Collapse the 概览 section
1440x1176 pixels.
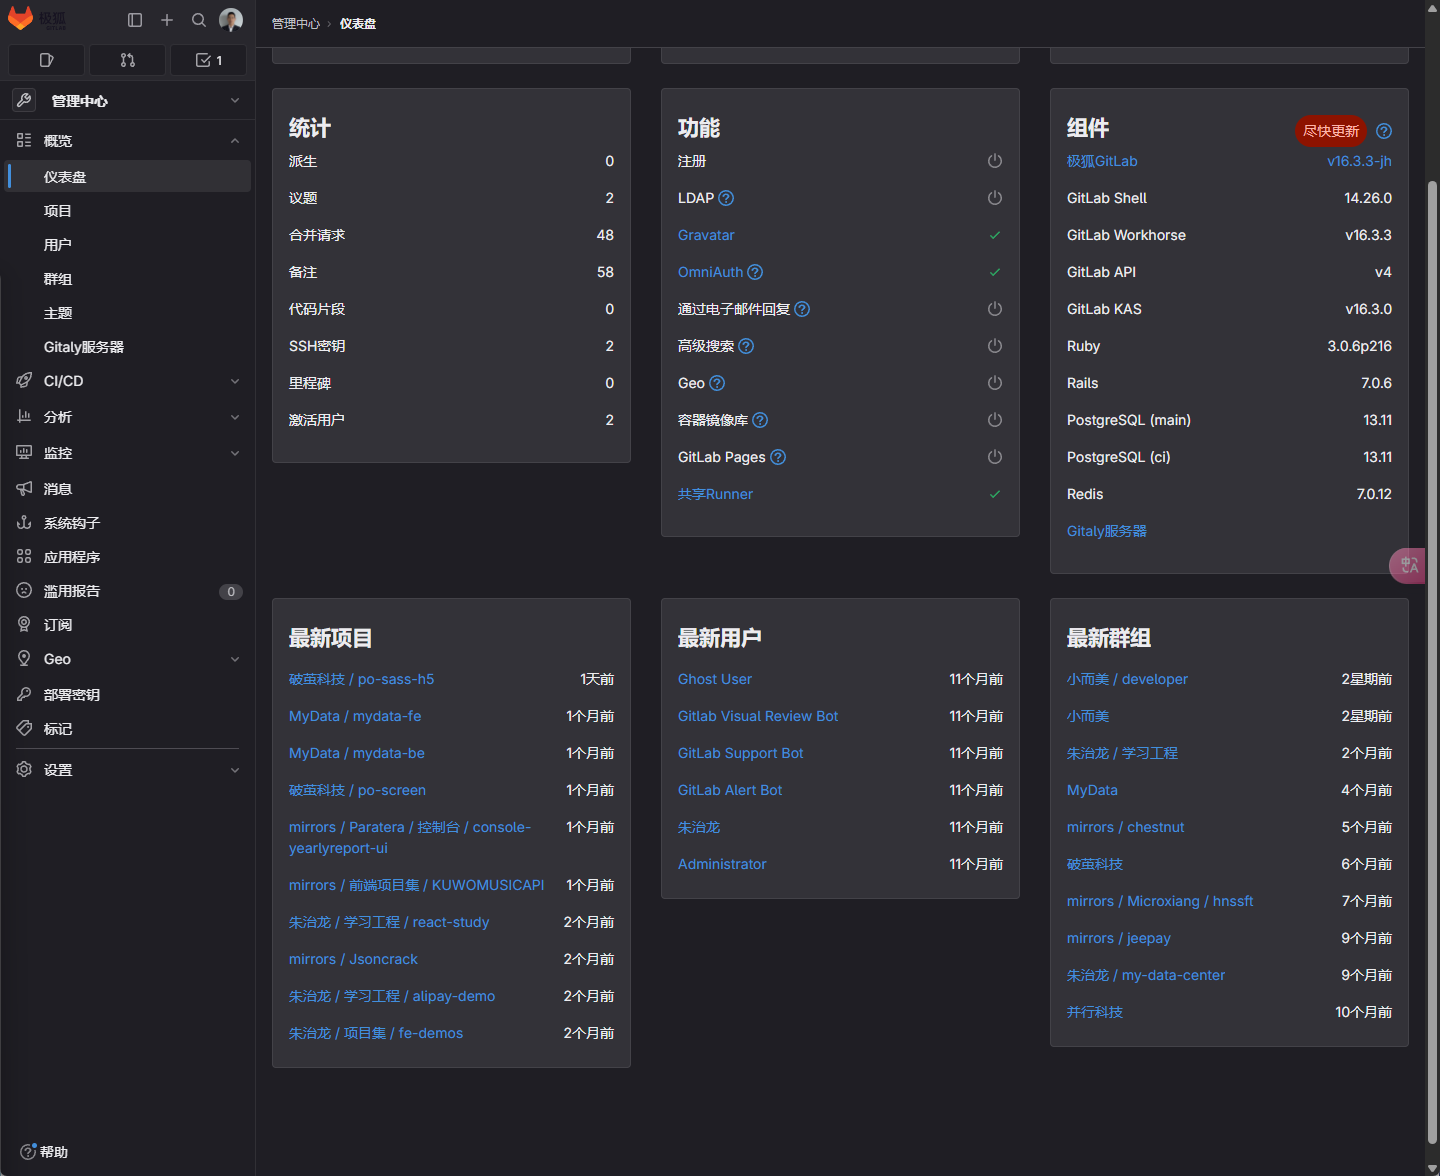tap(127, 141)
